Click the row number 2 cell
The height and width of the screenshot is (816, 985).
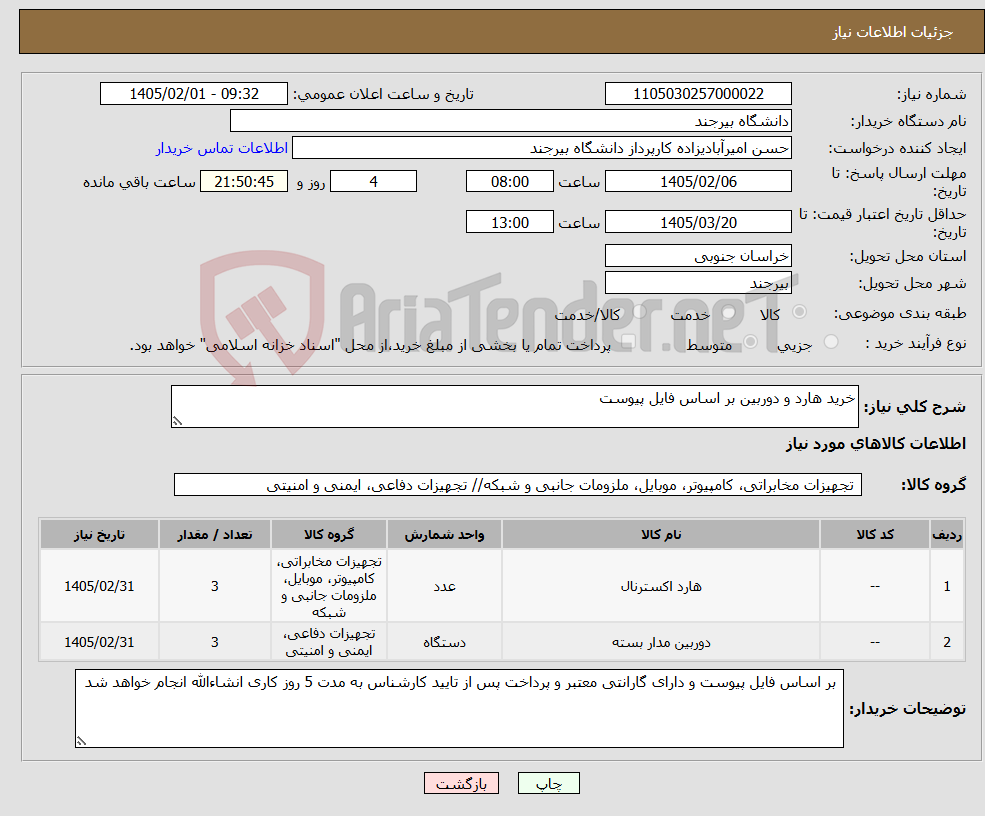947,642
